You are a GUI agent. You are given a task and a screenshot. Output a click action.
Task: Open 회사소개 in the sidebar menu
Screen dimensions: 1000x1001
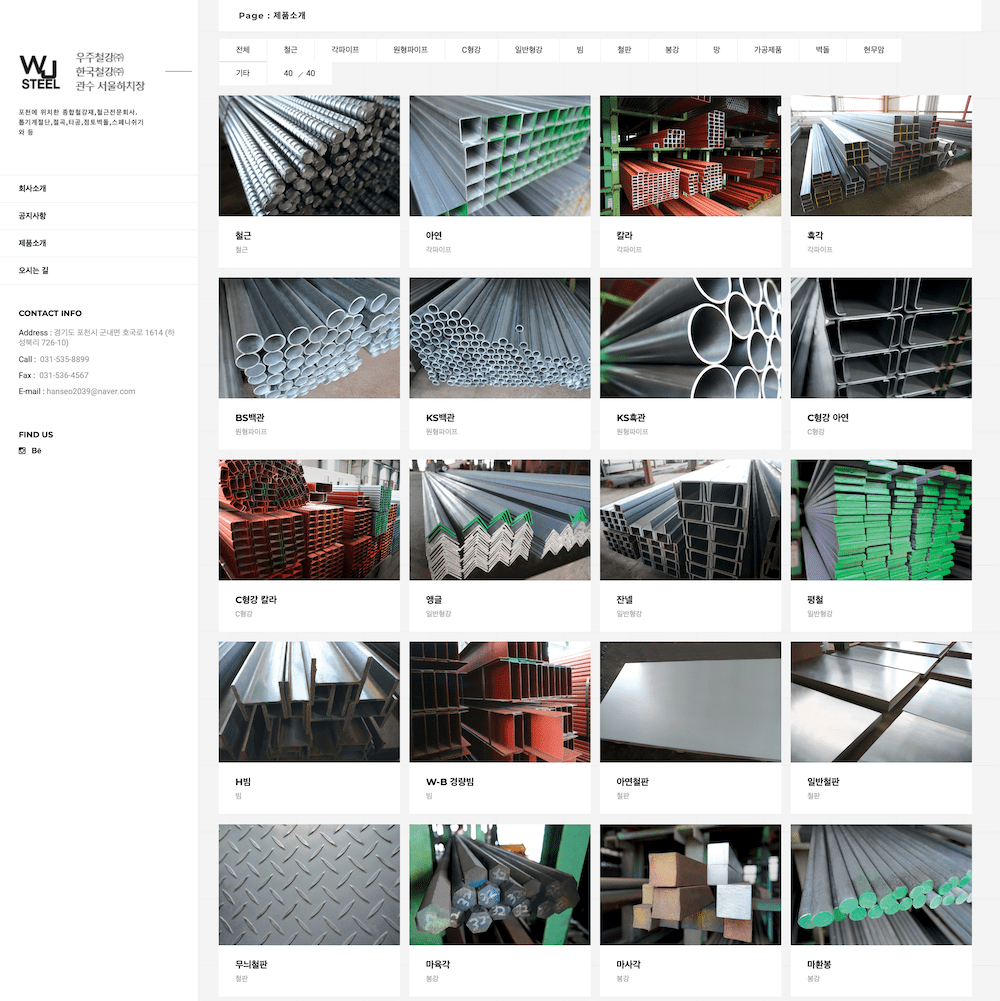(x=33, y=189)
